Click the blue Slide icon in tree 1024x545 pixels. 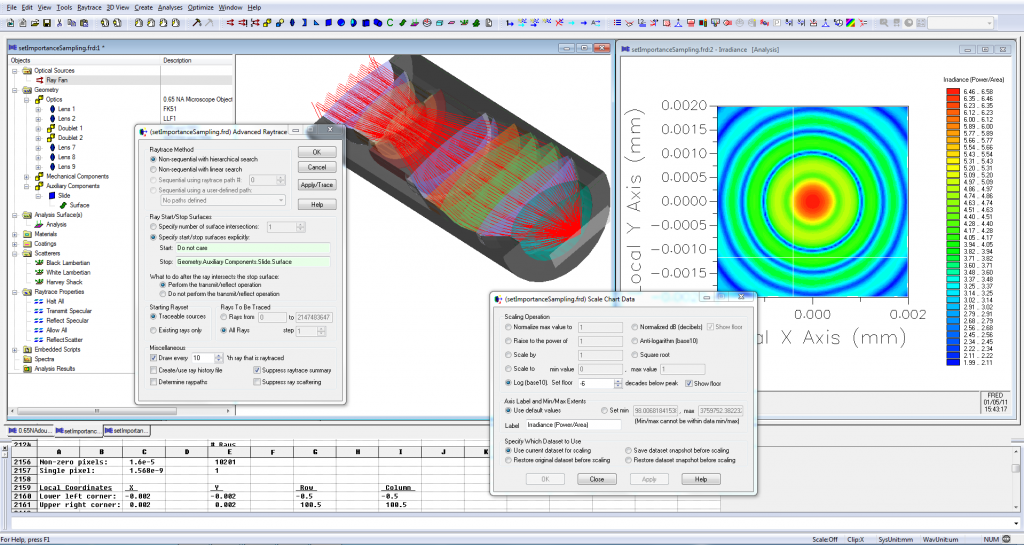(50, 195)
